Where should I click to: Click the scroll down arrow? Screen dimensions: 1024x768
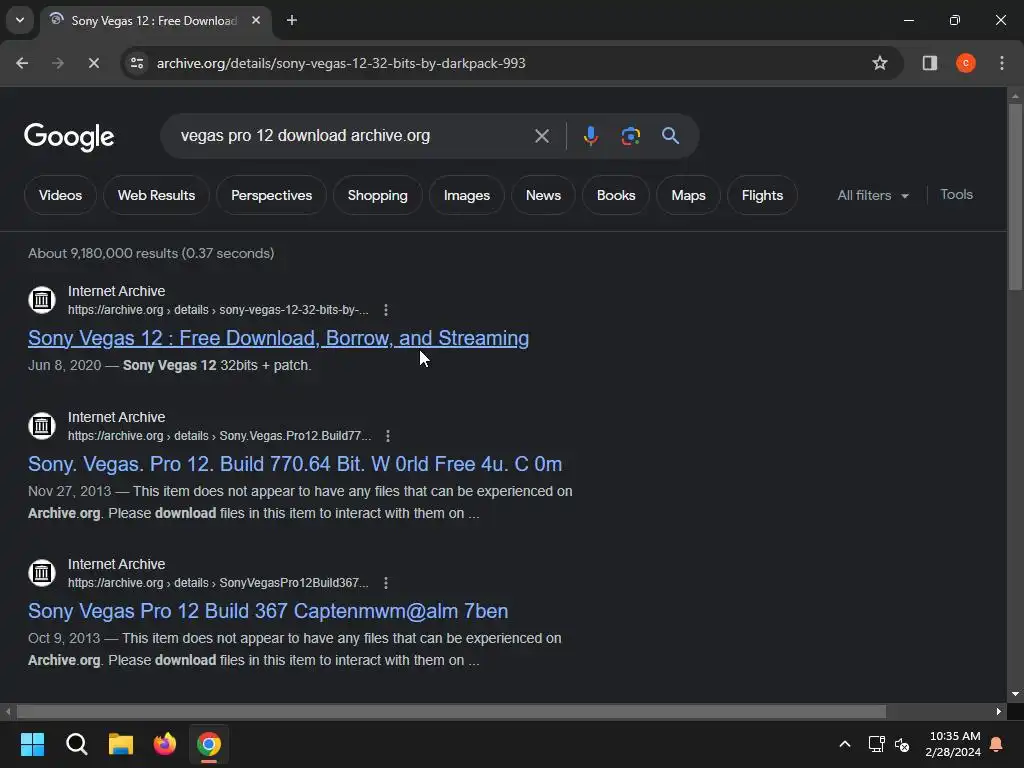tap(1015, 694)
